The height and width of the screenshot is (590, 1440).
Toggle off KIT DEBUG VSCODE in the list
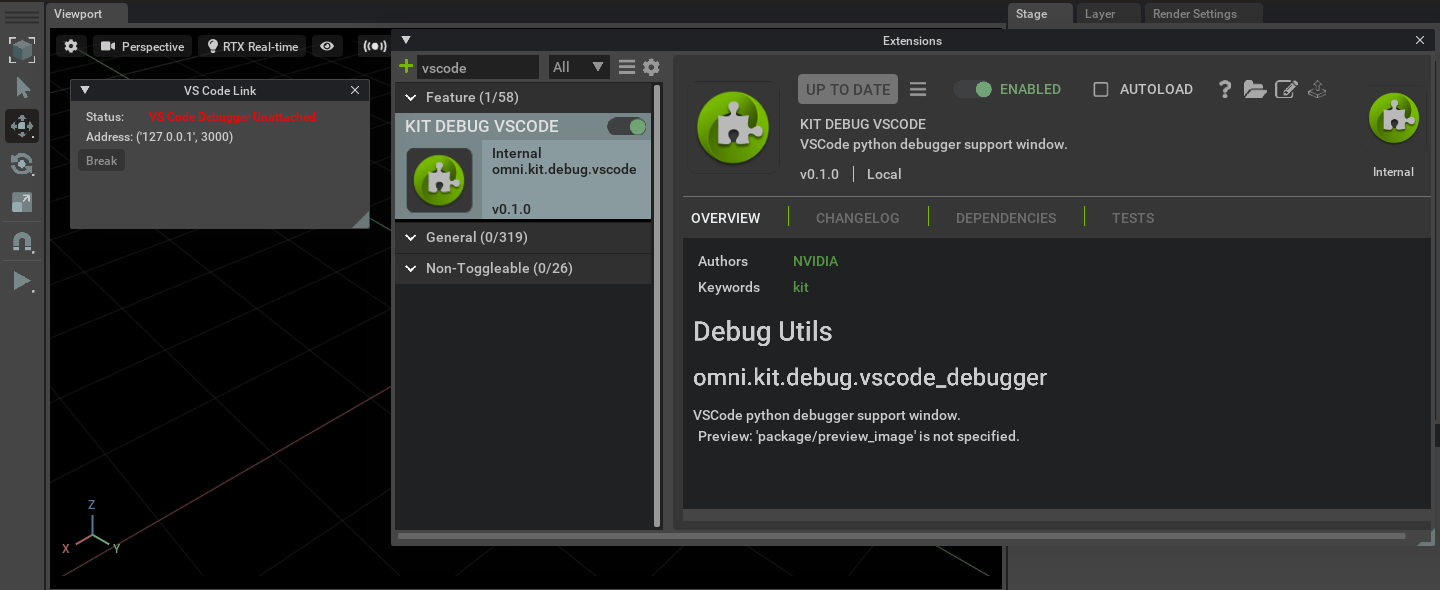coord(627,126)
